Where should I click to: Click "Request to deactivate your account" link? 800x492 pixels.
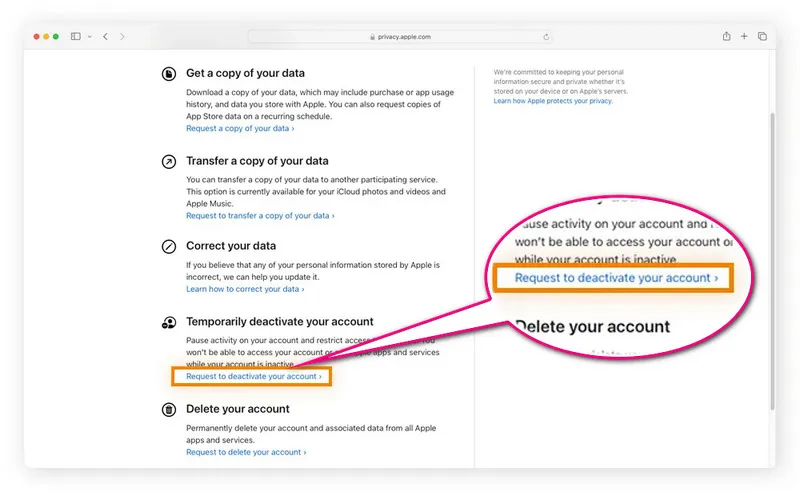pos(254,377)
